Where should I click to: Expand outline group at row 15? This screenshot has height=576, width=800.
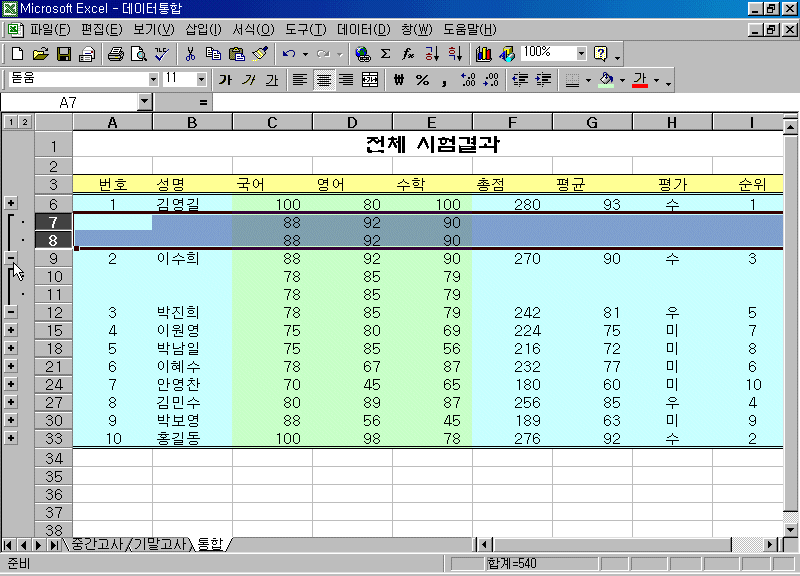[x=11, y=330]
